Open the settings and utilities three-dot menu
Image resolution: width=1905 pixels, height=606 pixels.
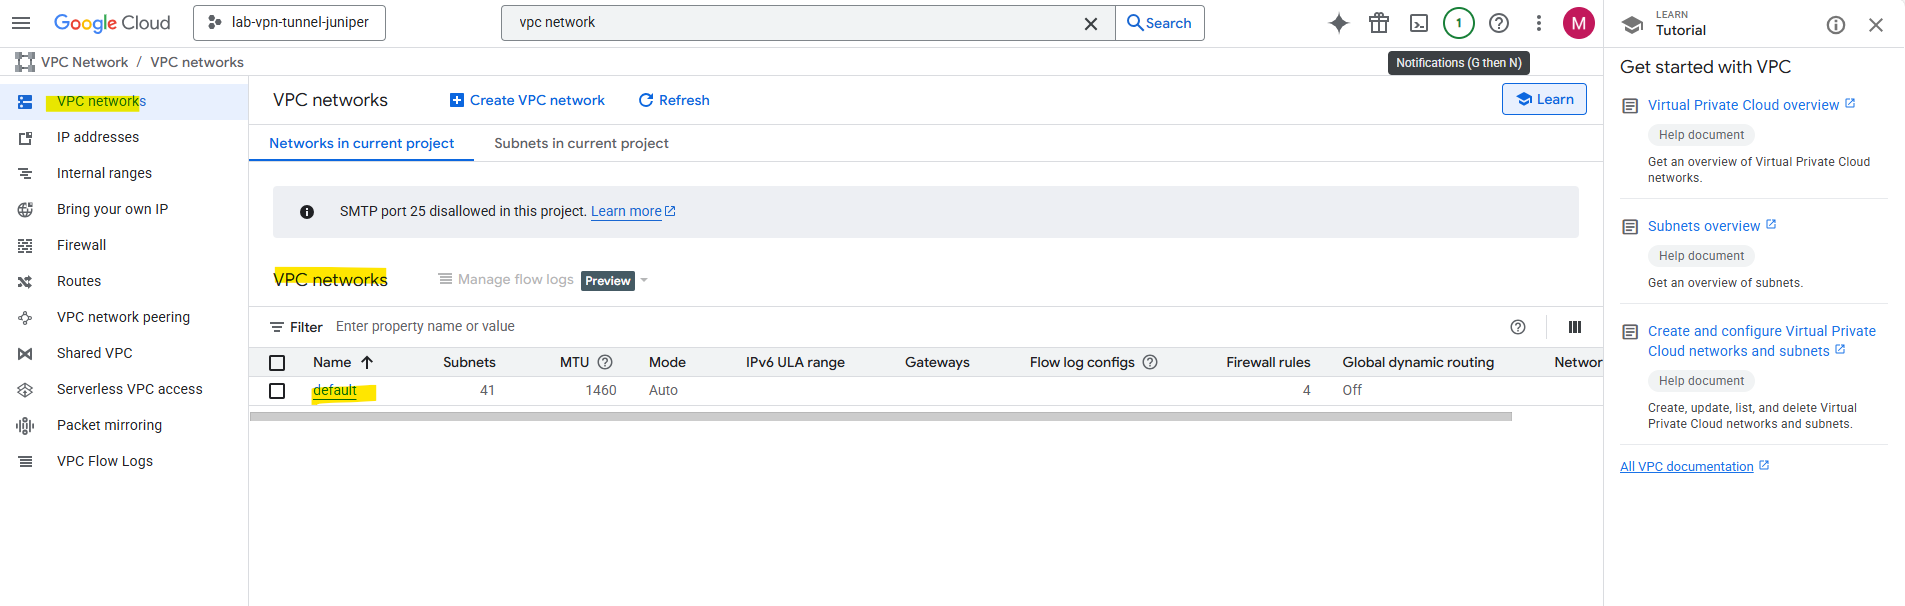click(1539, 23)
